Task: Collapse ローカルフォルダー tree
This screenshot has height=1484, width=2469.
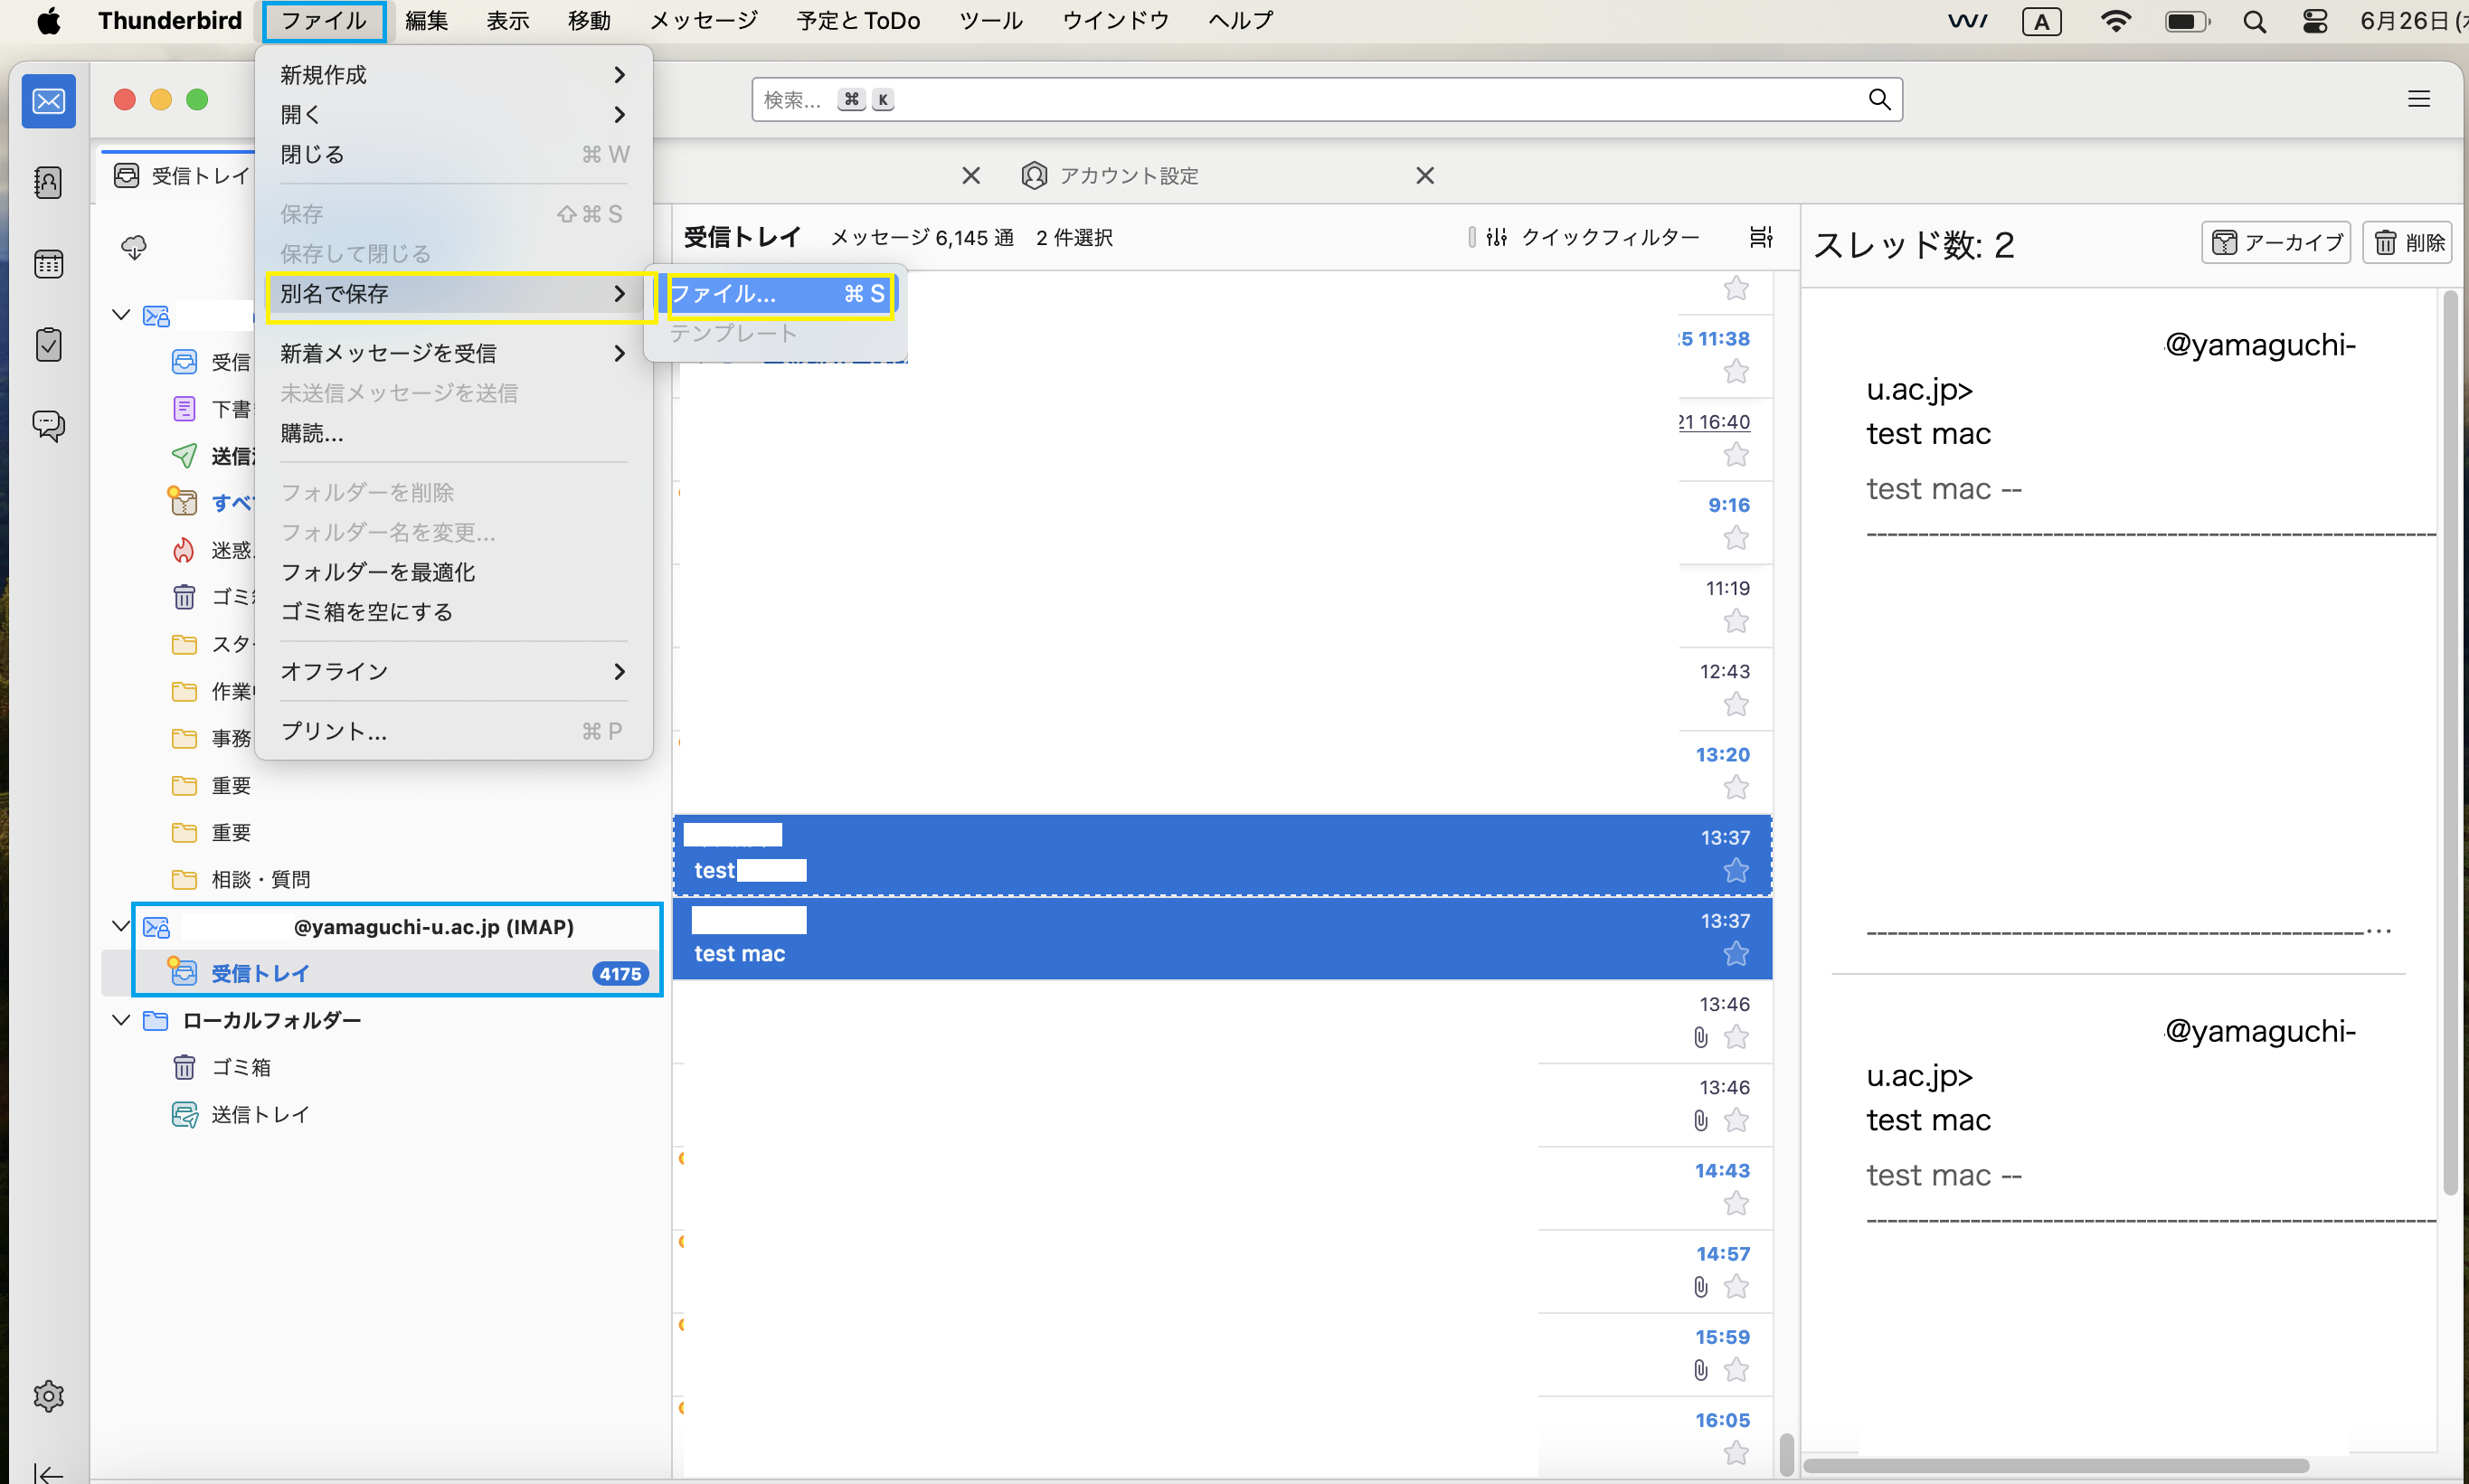Action: click(121, 1020)
